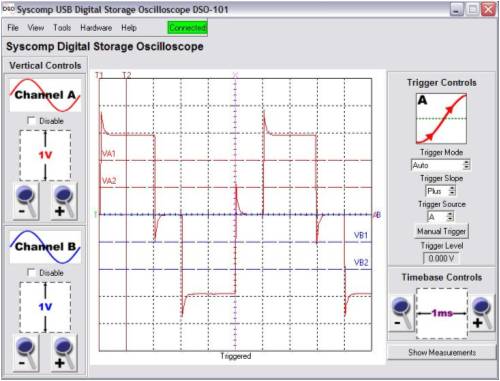
Task: Open the Tools menu
Action: click(x=62, y=28)
